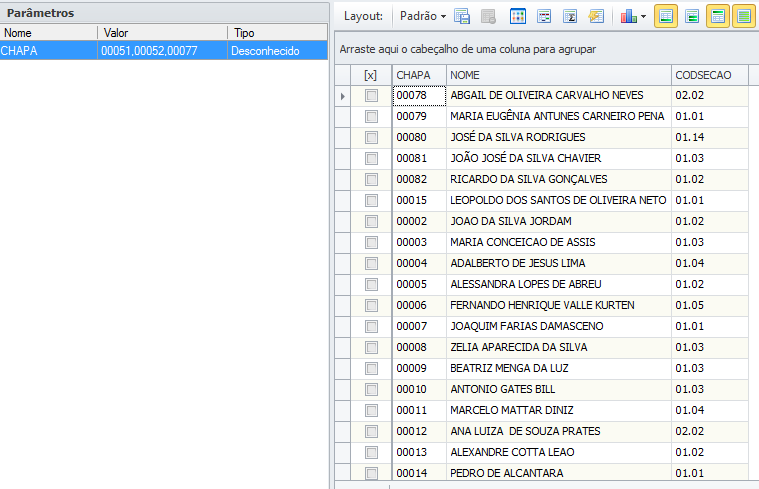Check the row of MARIA CONCEICAO DE ASSIS

tap(371, 243)
